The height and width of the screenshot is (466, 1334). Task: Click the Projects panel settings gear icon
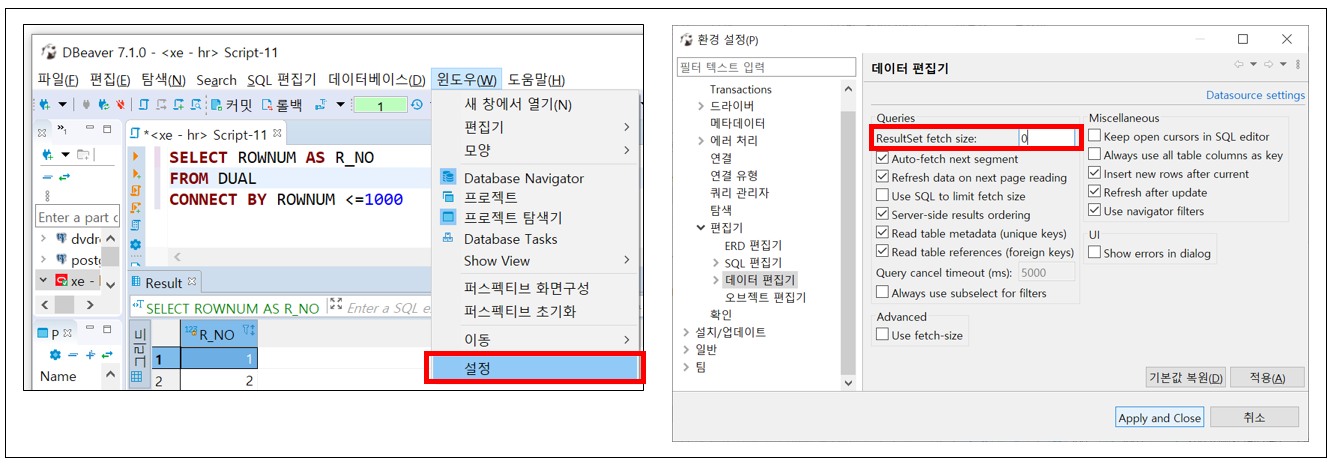coord(56,355)
